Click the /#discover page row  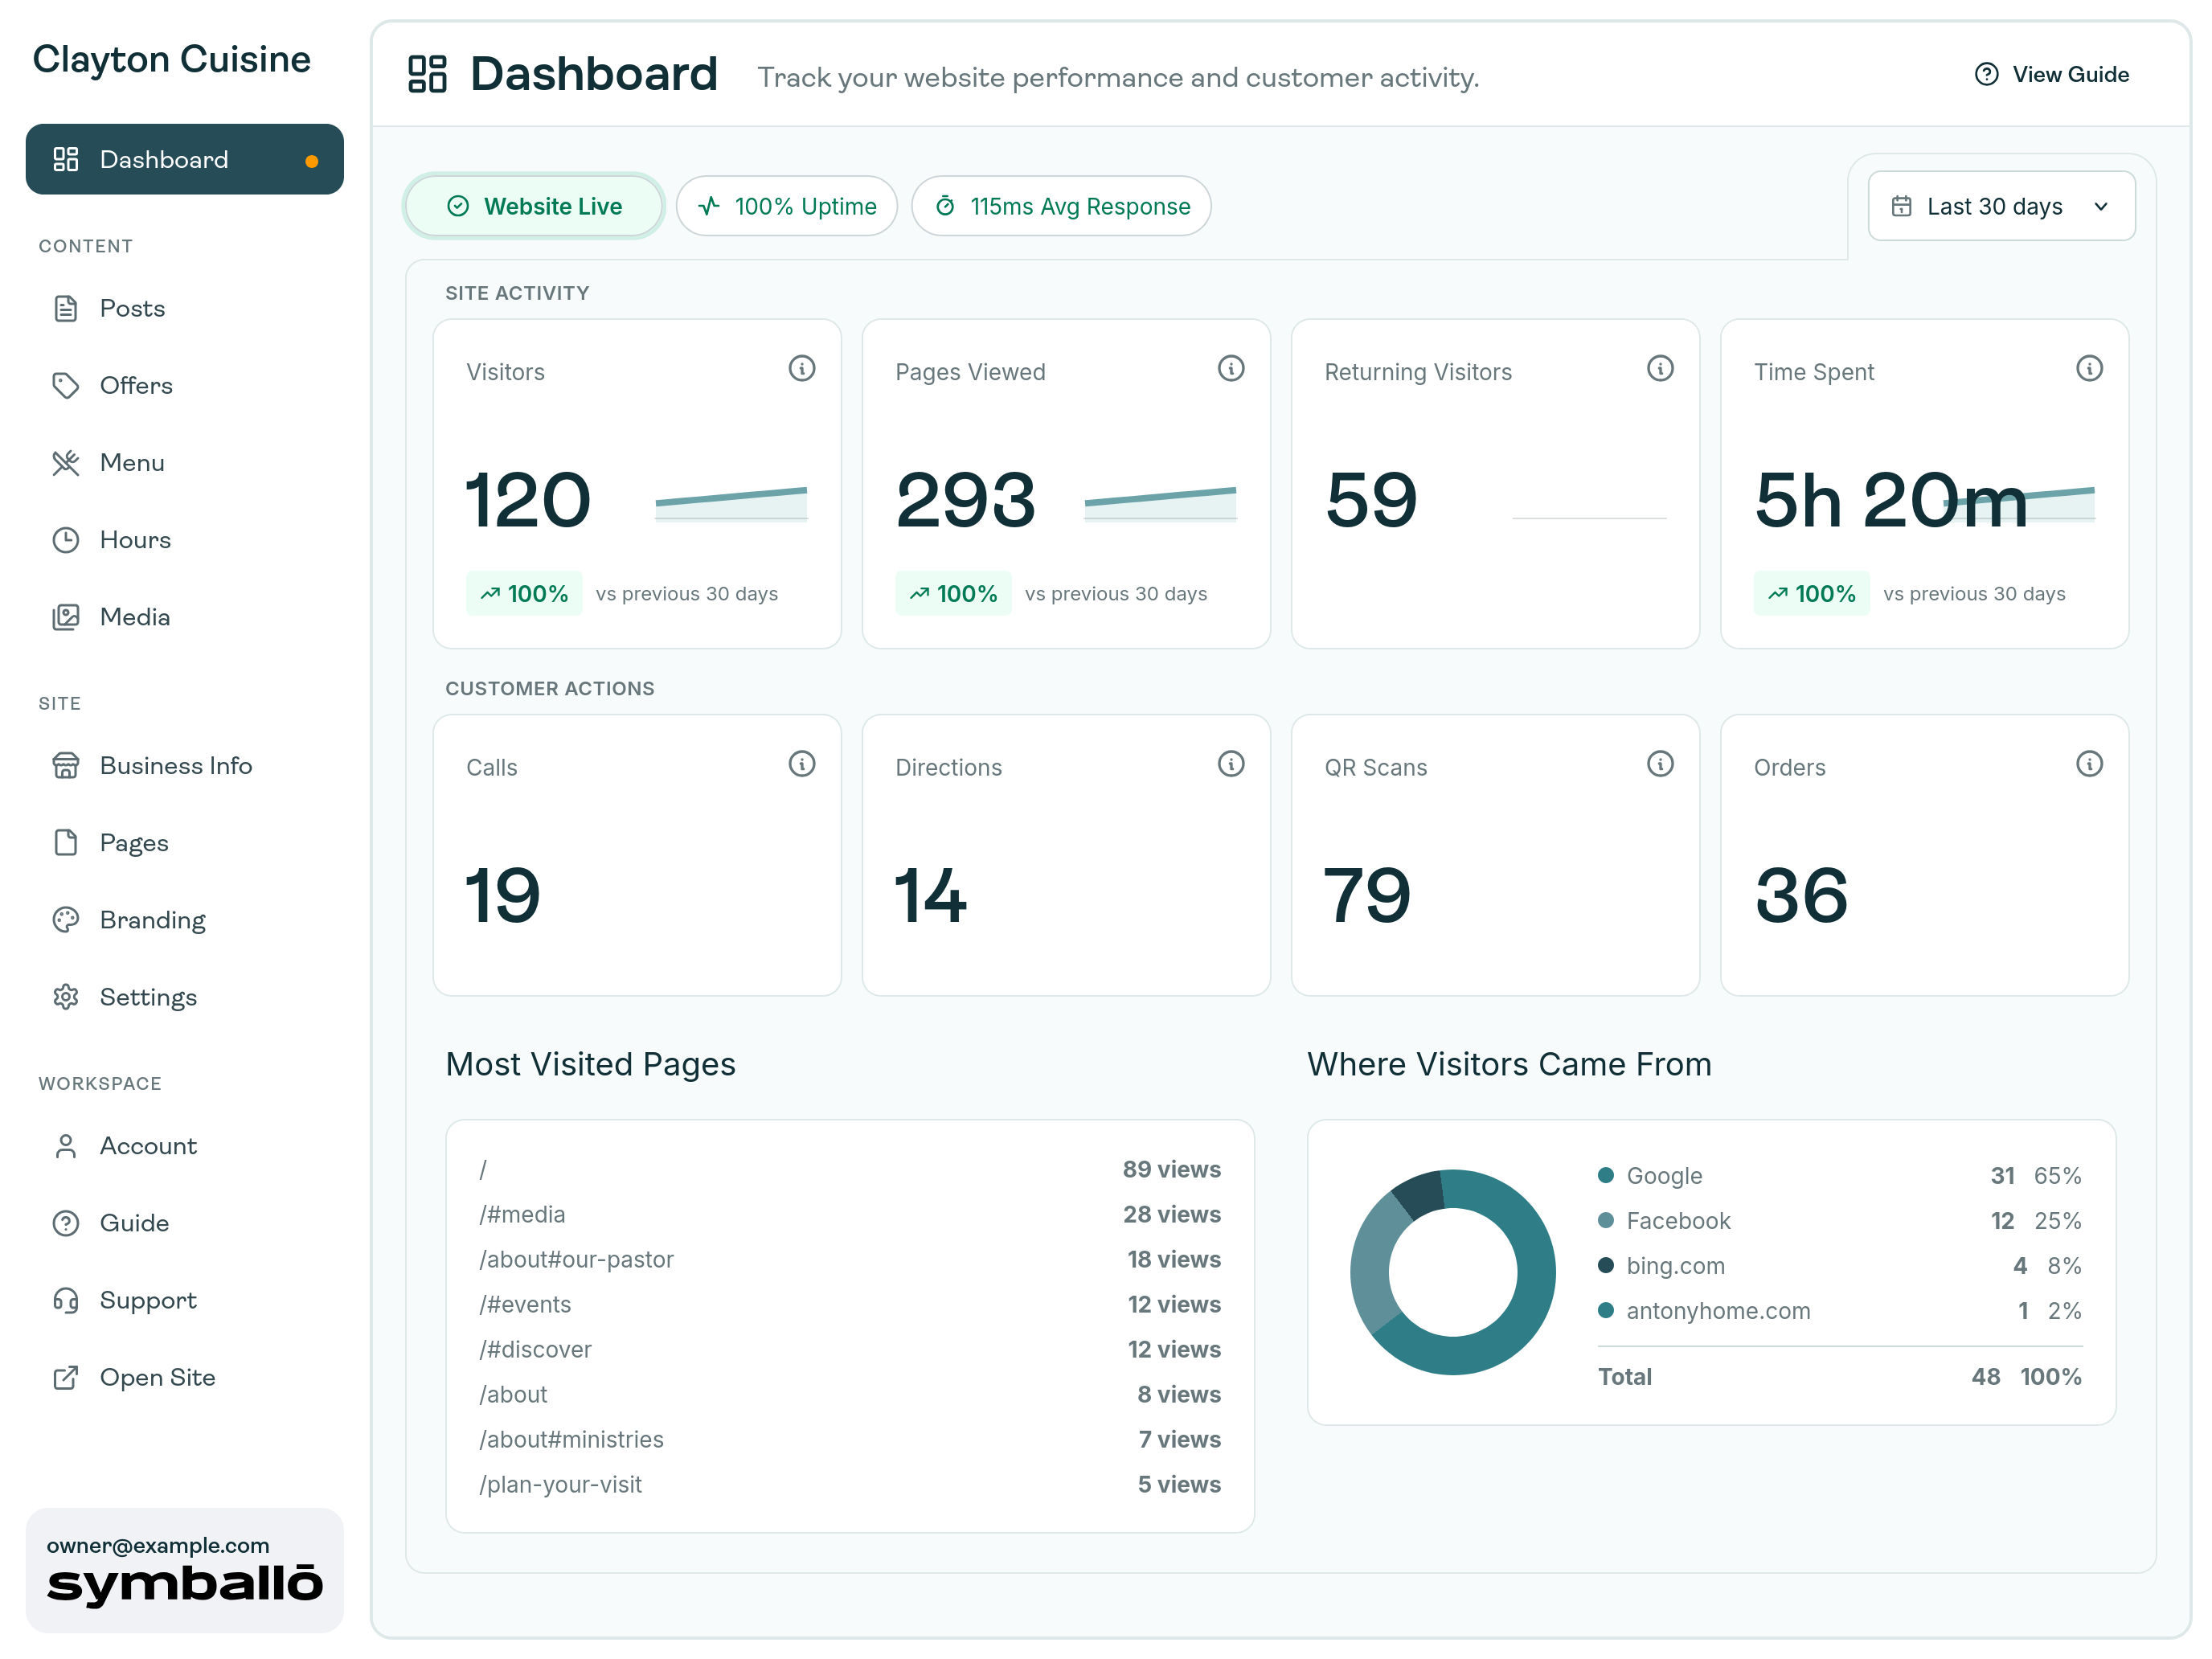(850, 1349)
